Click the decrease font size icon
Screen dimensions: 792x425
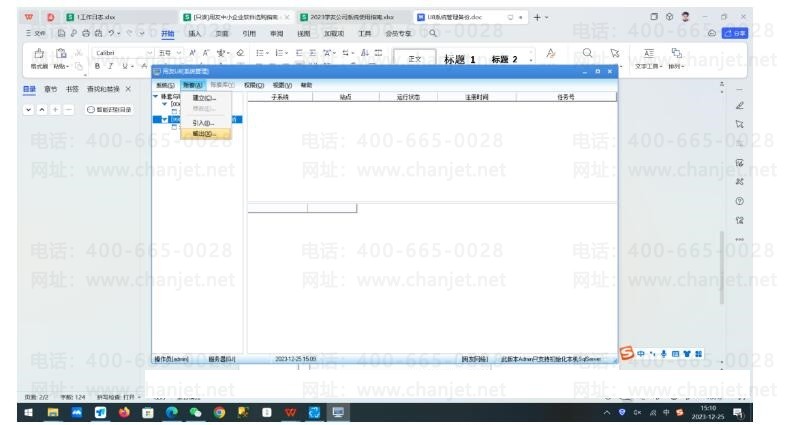[x=206, y=53]
